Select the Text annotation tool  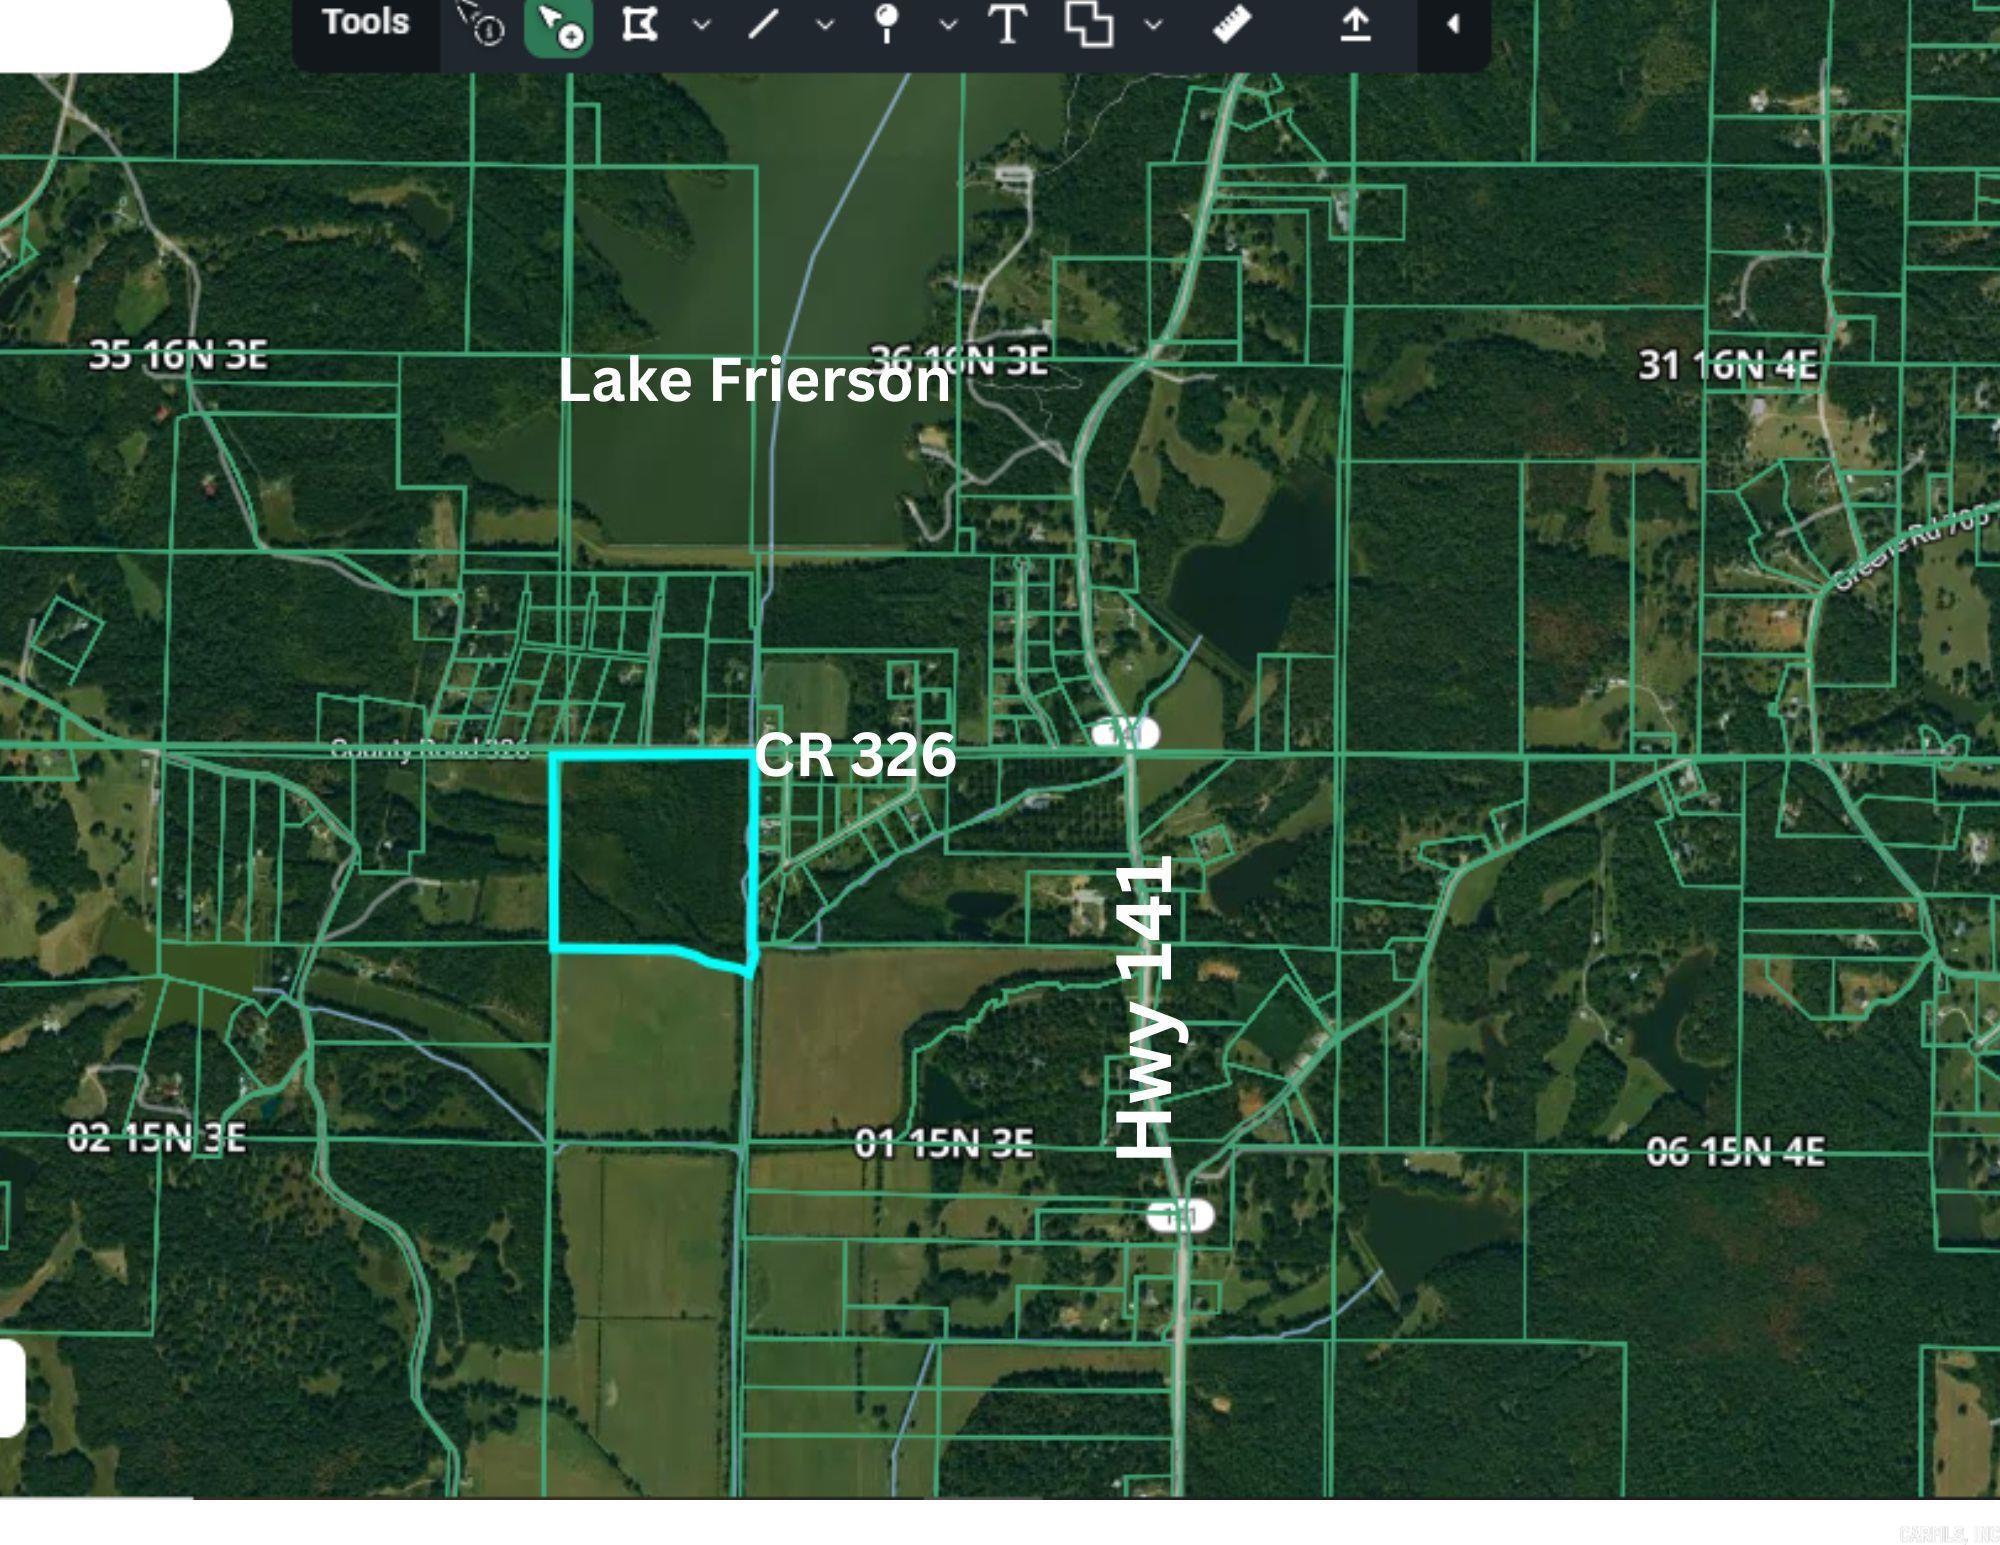[x=1007, y=25]
